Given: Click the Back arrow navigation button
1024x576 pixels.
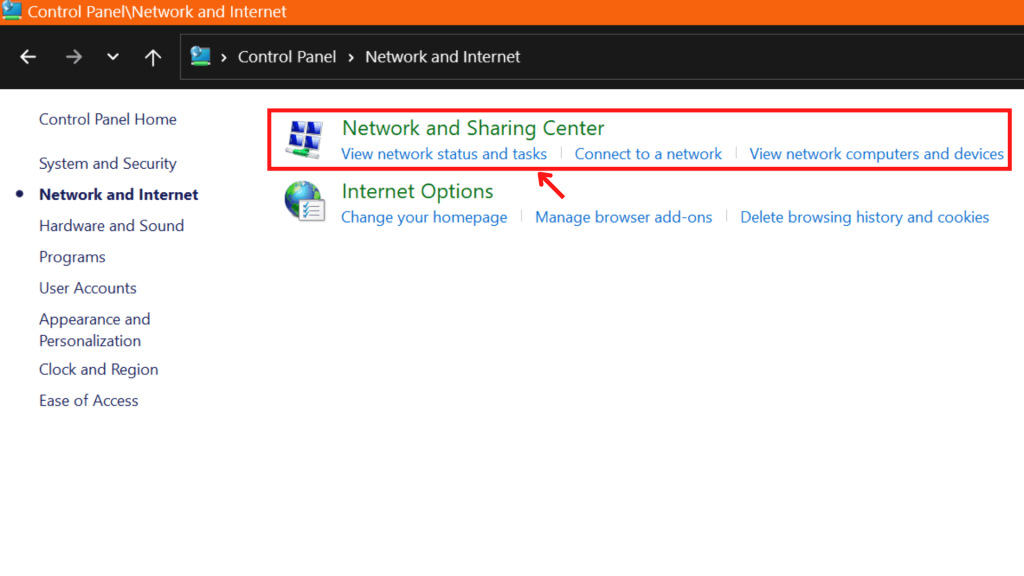Looking at the screenshot, I should coord(27,57).
